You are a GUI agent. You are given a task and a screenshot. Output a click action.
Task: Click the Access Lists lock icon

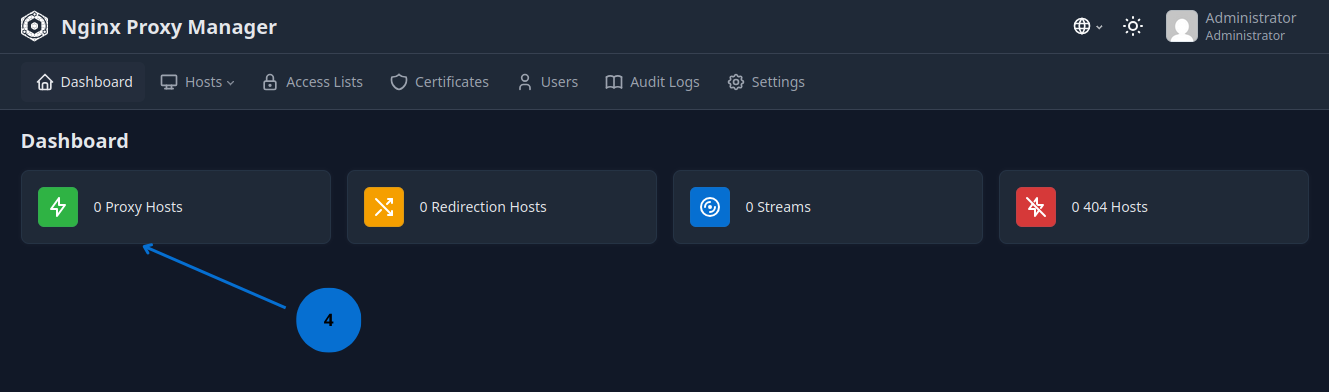click(270, 82)
